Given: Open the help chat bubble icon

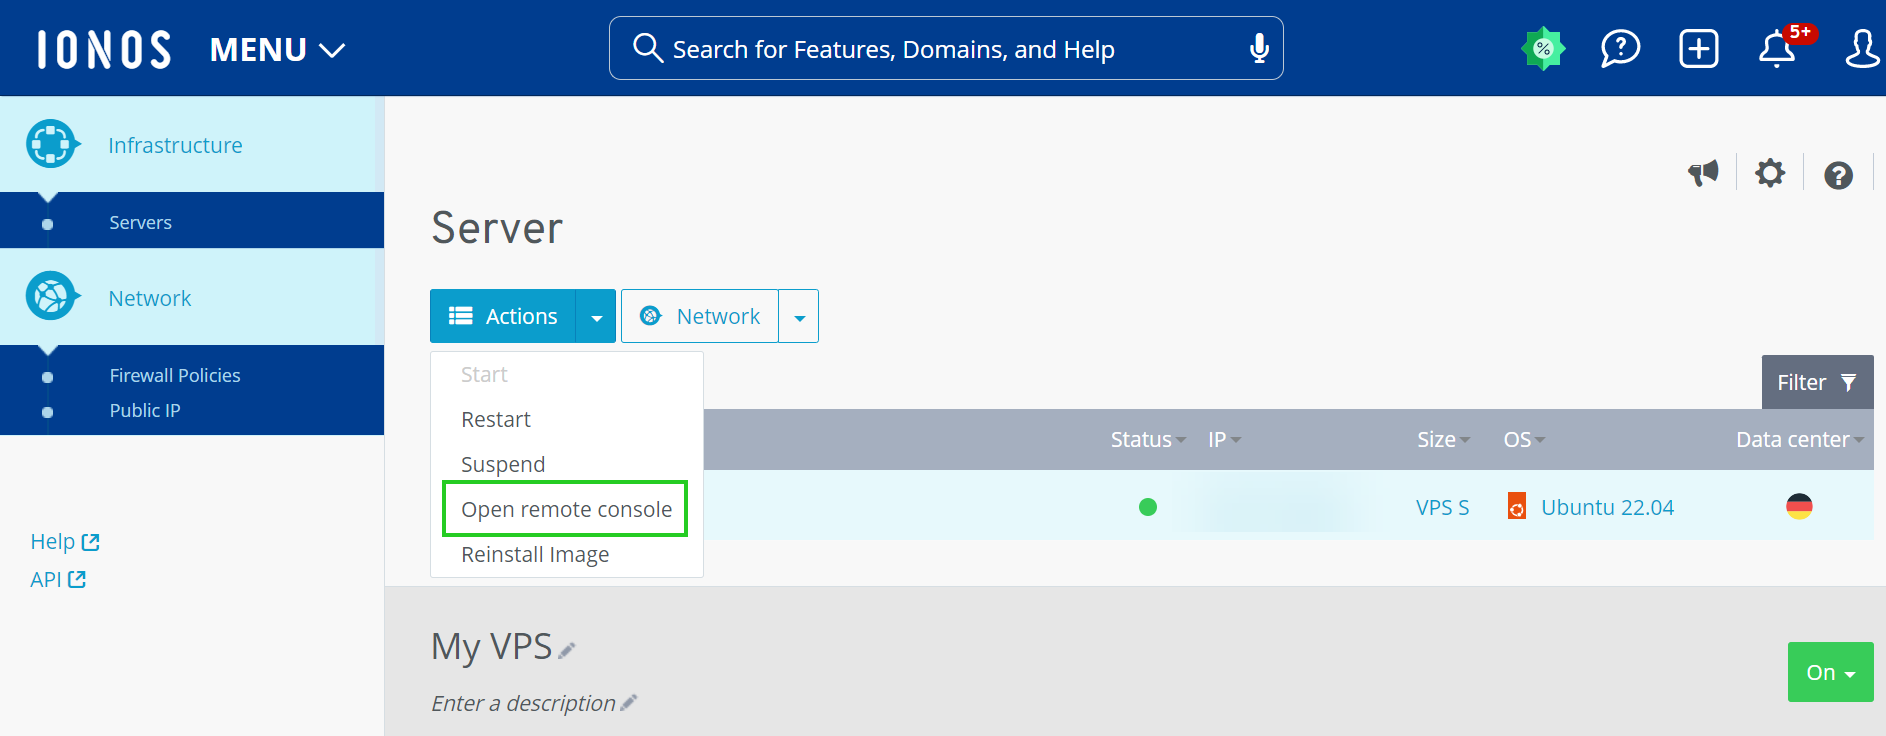Looking at the screenshot, I should tap(1620, 48).
